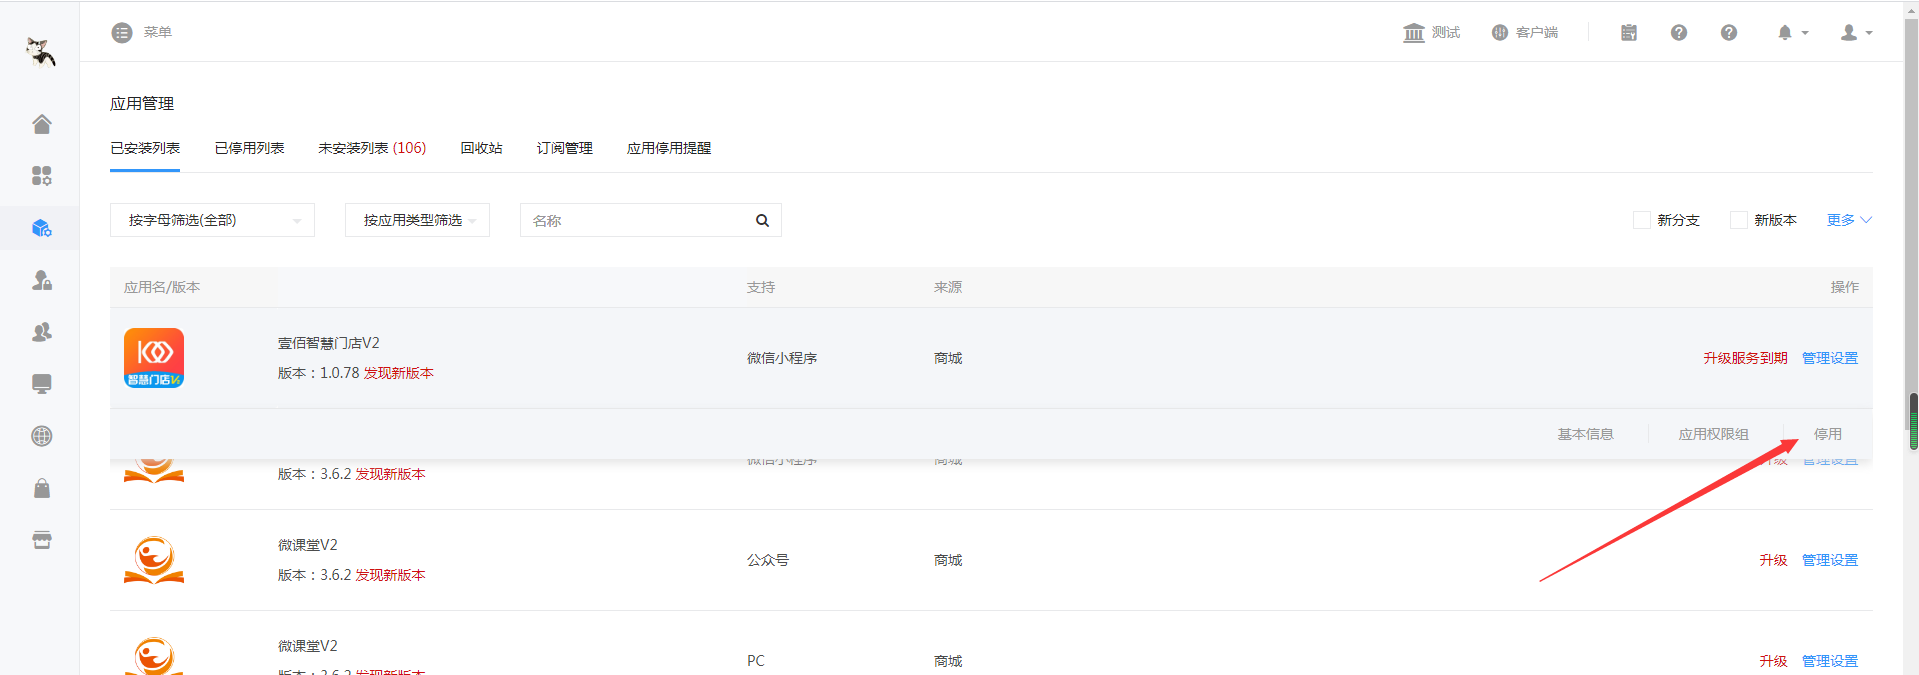Viewport: 1919px width, 675px height.
Task: Open notifications with the bell icon
Action: [x=1785, y=33]
